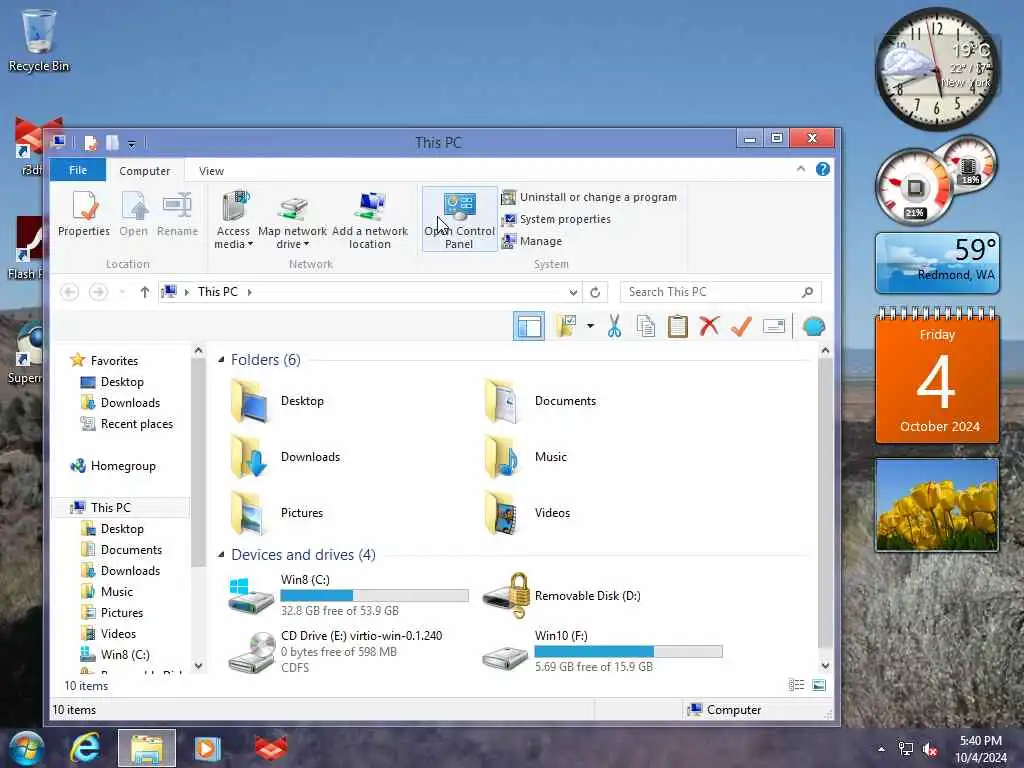Go up one folder level arrow
Viewport: 1024px width, 768px height.
145,292
